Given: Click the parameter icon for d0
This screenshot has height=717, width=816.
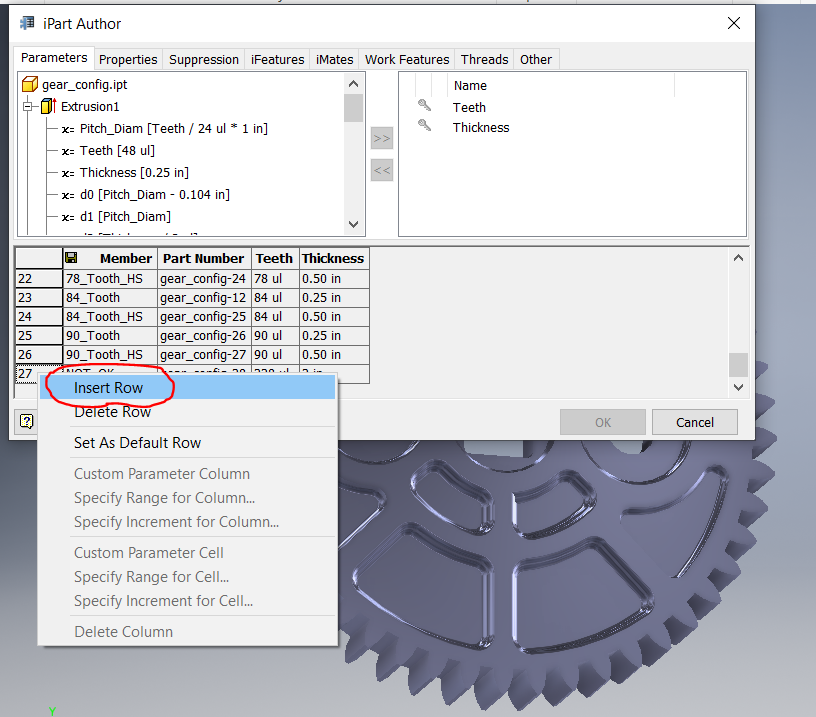Looking at the screenshot, I should (68, 196).
